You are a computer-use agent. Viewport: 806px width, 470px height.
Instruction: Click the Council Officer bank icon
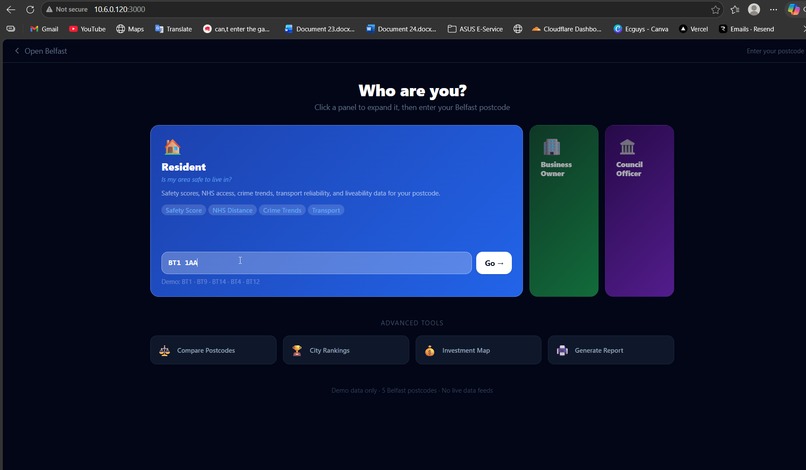627,147
